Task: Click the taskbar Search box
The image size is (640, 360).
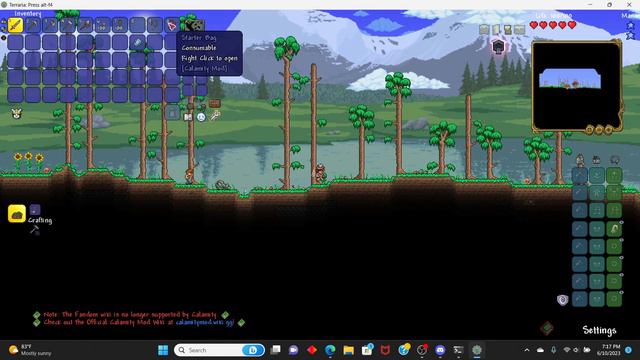Action: pyautogui.click(x=219, y=350)
